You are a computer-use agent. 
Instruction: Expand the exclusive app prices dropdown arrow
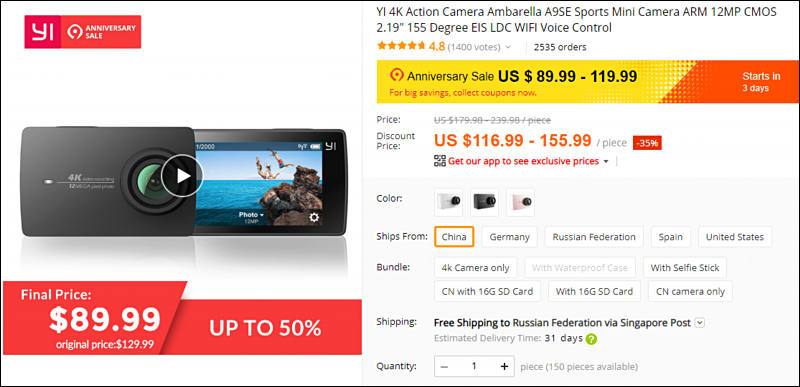click(x=606, y=162)
